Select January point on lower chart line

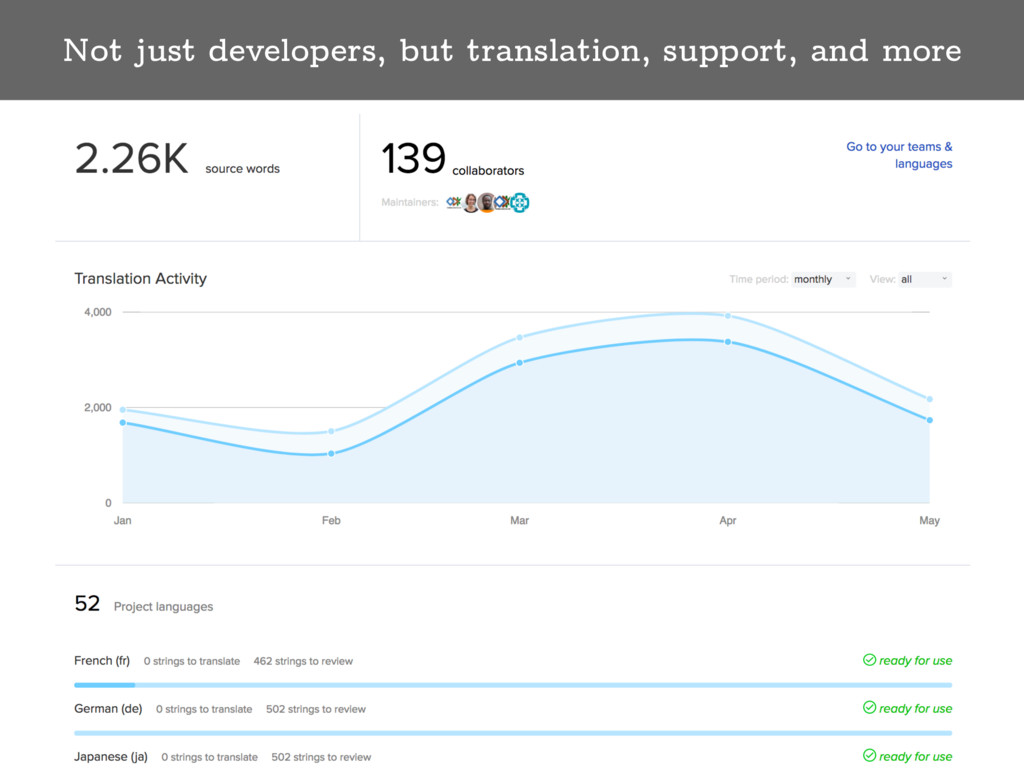click(123, 423)
